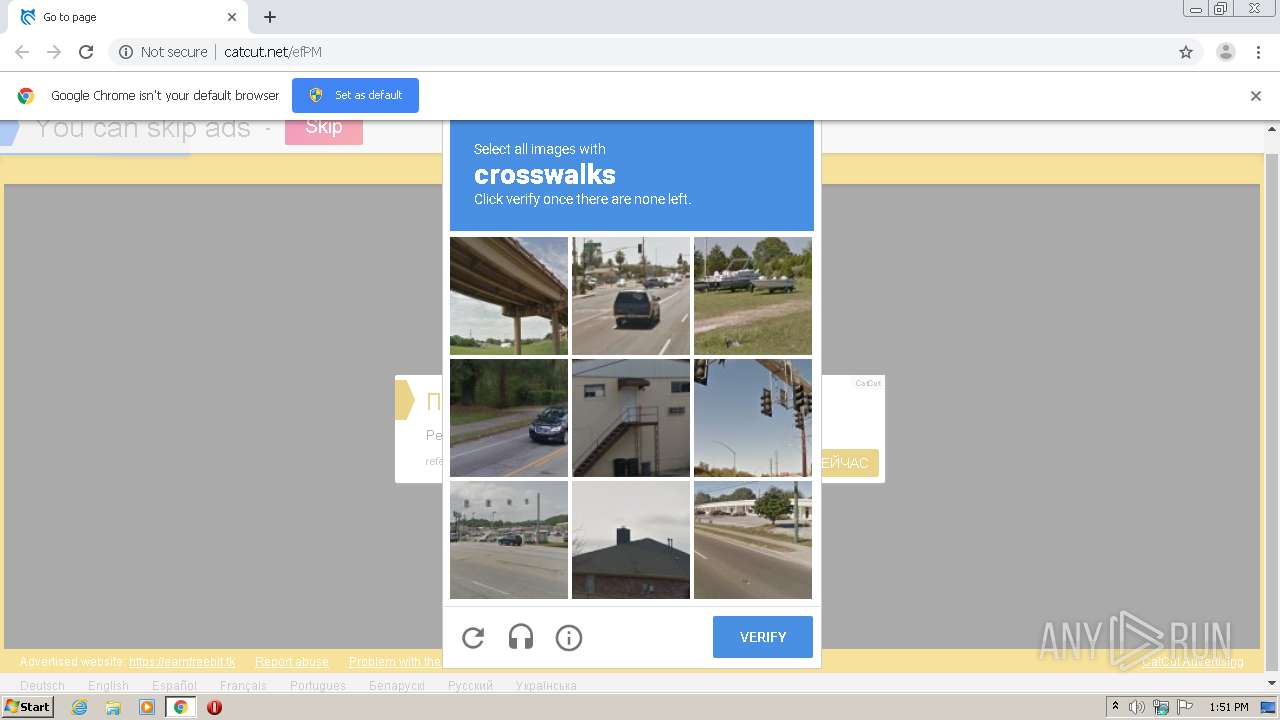Open the earnfreebit.tk advertised website link
The width and height of the screenshot is (1280, 720).
coord(182,662)
